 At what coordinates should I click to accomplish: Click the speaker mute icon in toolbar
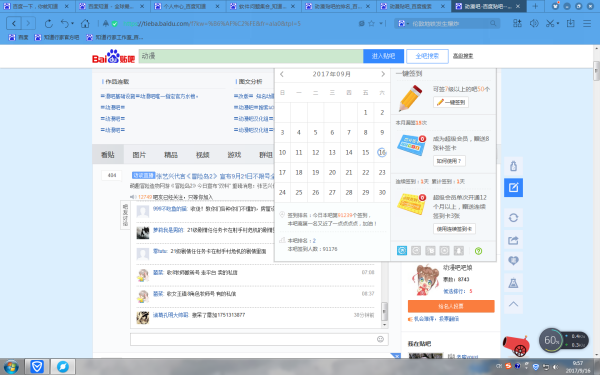534,23
